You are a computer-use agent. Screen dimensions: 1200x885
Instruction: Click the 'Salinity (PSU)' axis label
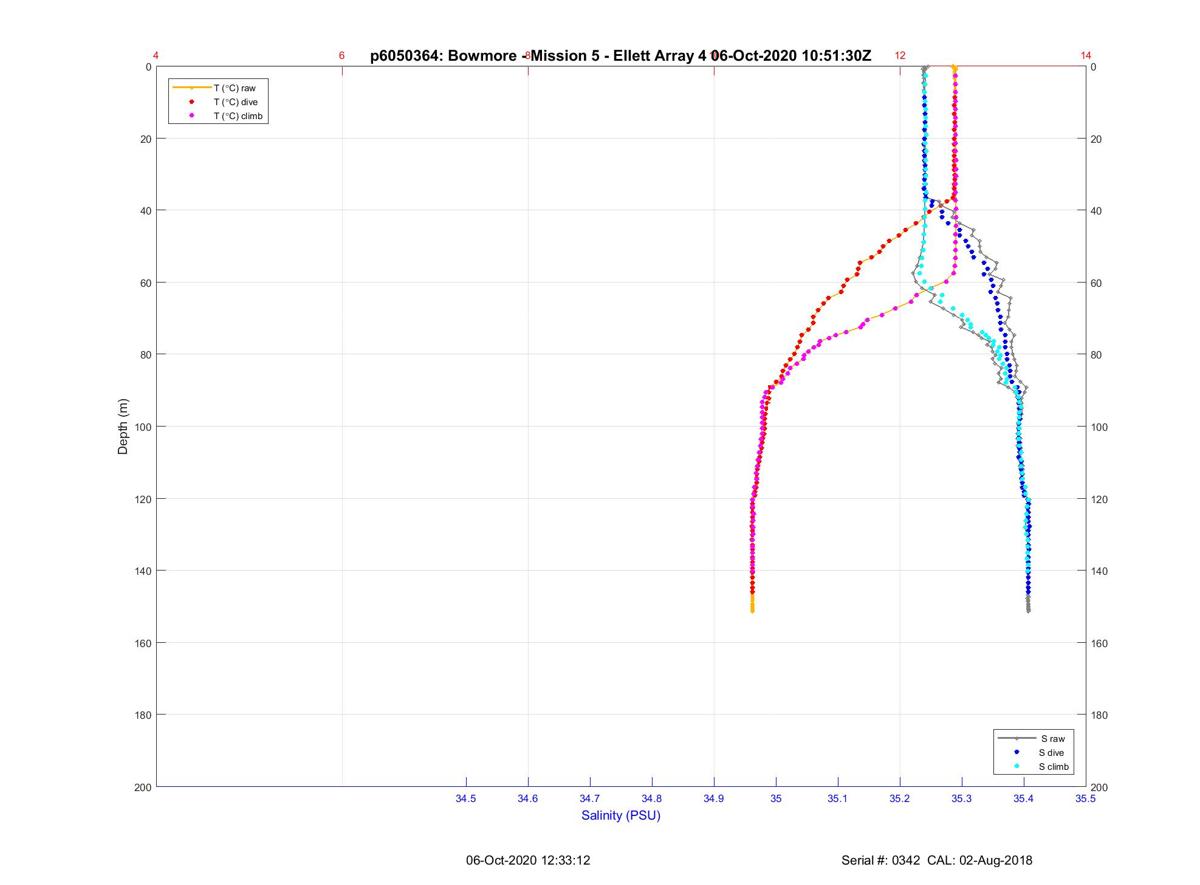click(621, 815)
